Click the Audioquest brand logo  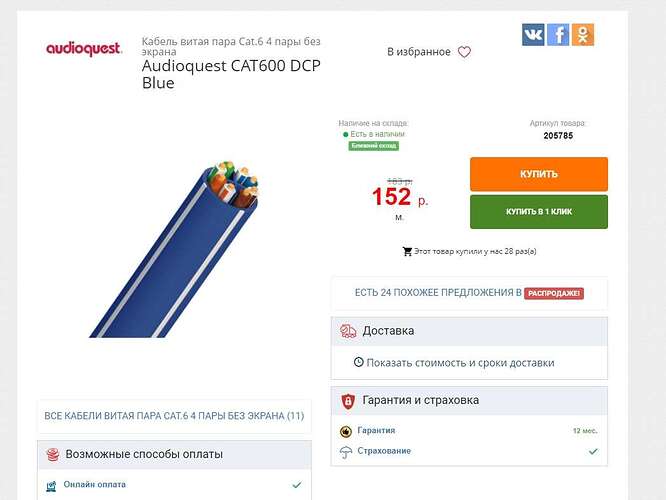[x=84, y=49]
